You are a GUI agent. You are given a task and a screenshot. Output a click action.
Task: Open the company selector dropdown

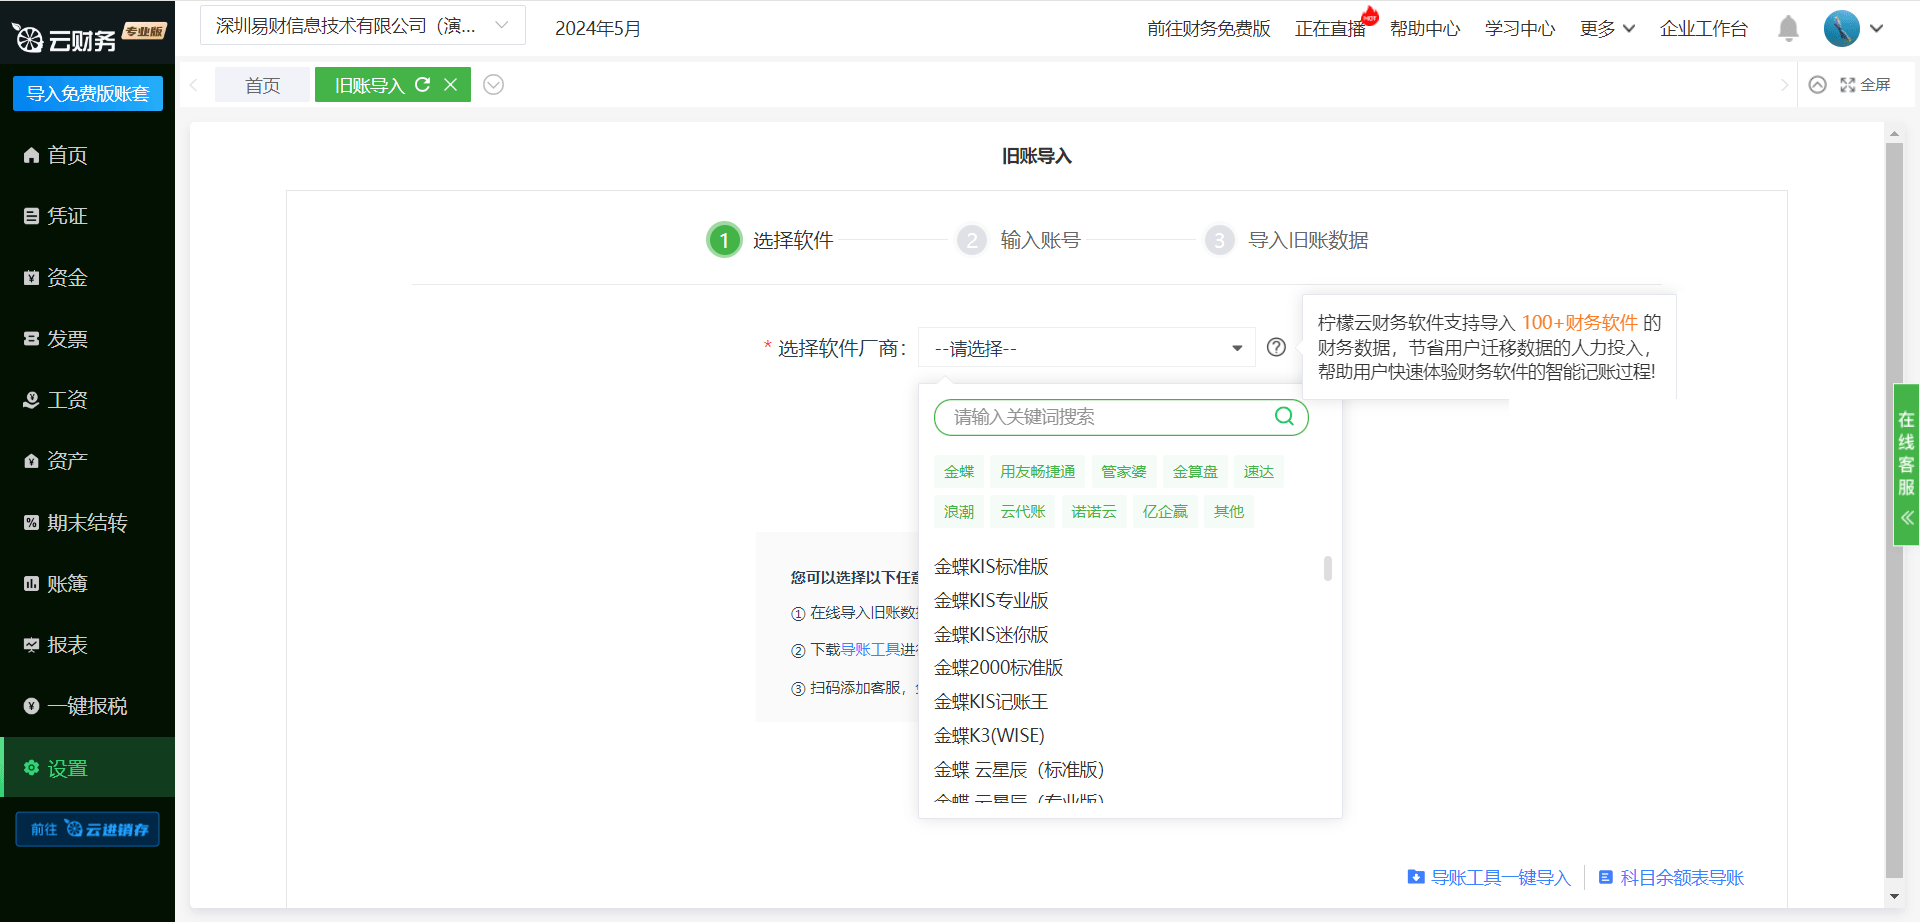tap(363, 26)
